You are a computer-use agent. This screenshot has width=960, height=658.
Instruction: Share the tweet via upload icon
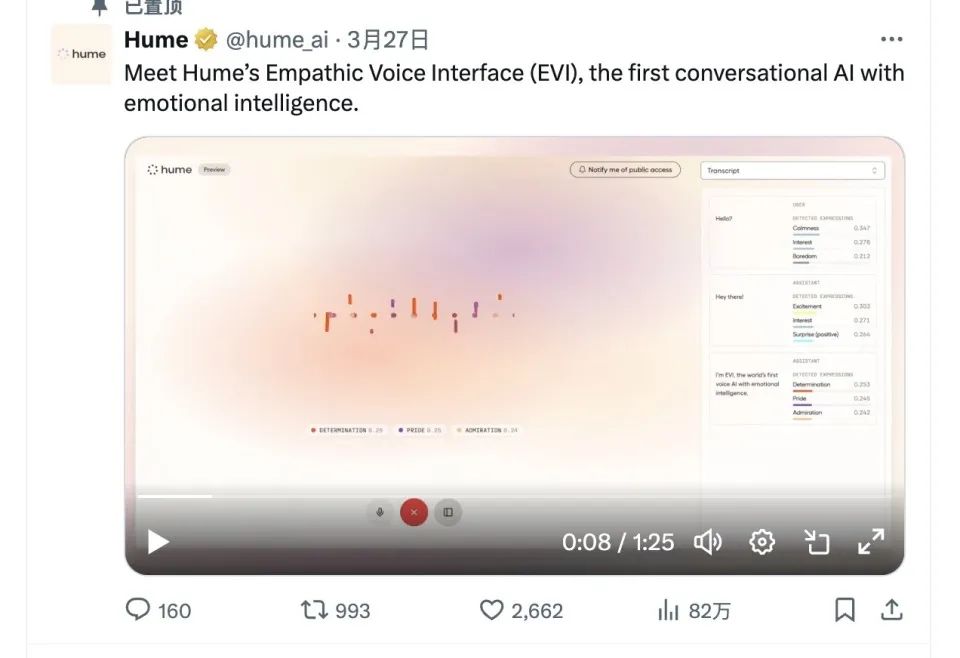[892, 610]
